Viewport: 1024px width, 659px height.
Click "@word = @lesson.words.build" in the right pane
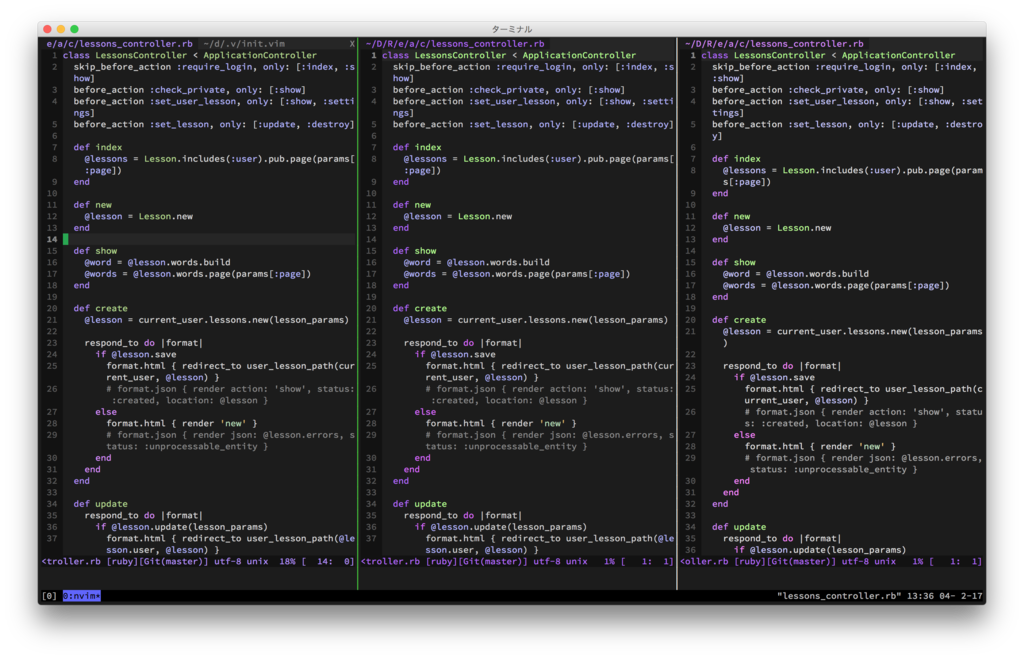(796, 274)
